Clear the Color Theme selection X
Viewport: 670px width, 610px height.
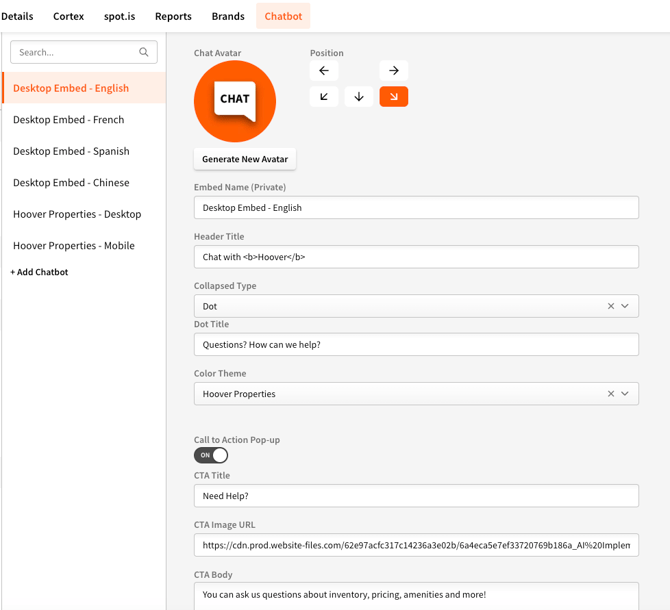coord(611,393)
